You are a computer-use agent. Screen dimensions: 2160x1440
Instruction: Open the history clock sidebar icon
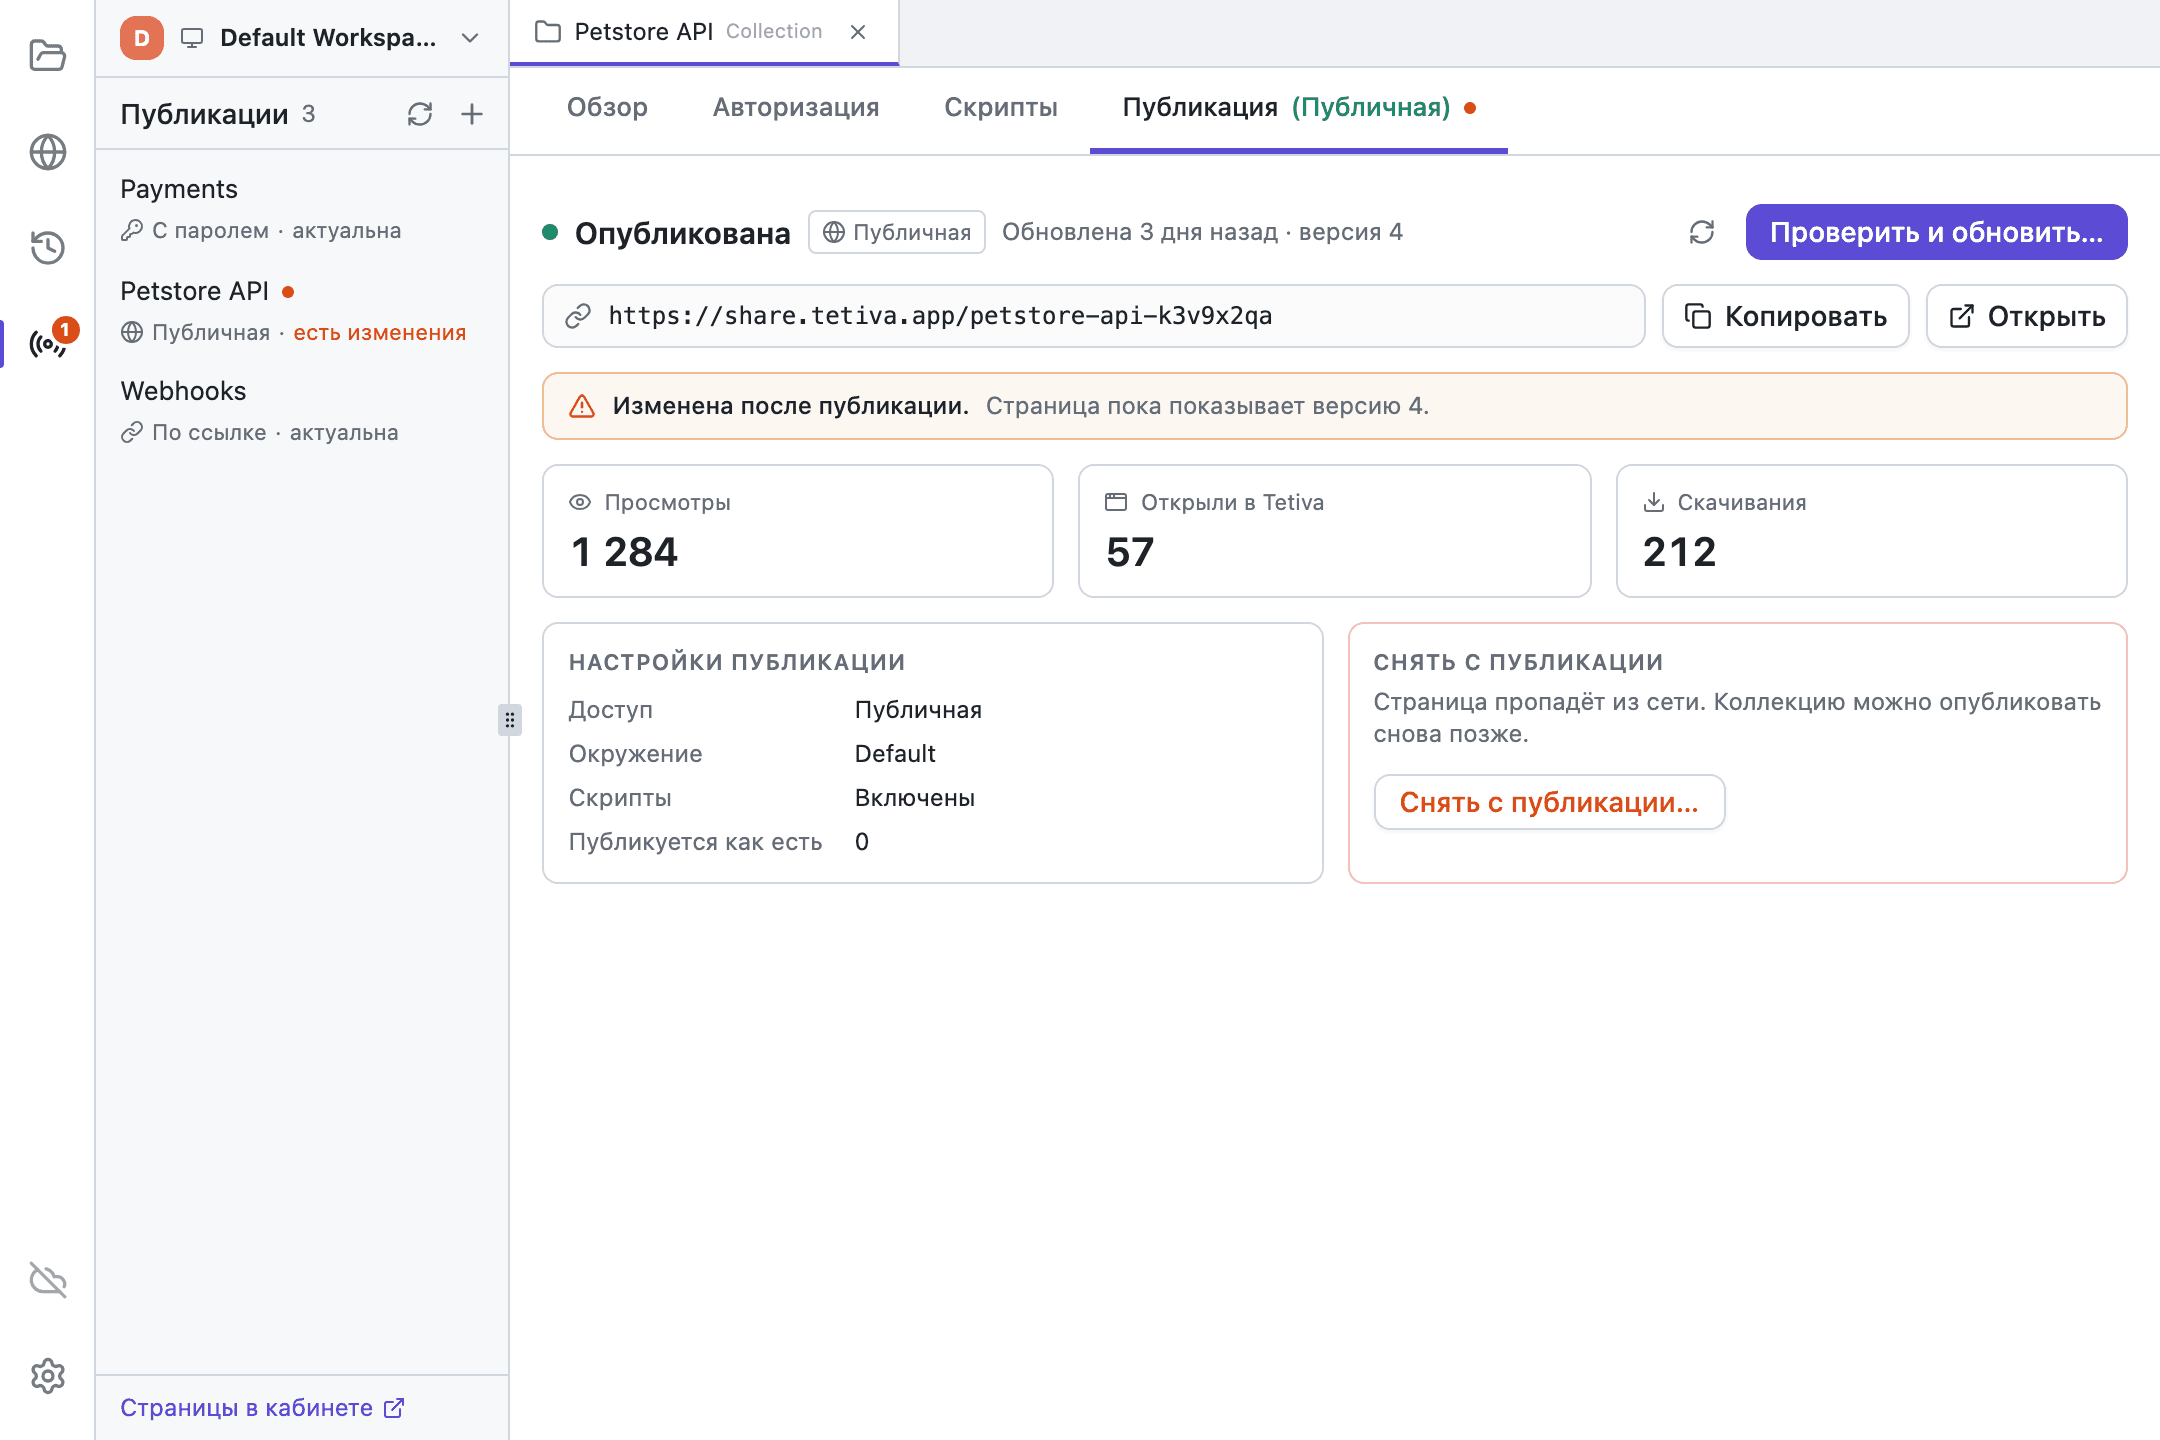(47, 247)
